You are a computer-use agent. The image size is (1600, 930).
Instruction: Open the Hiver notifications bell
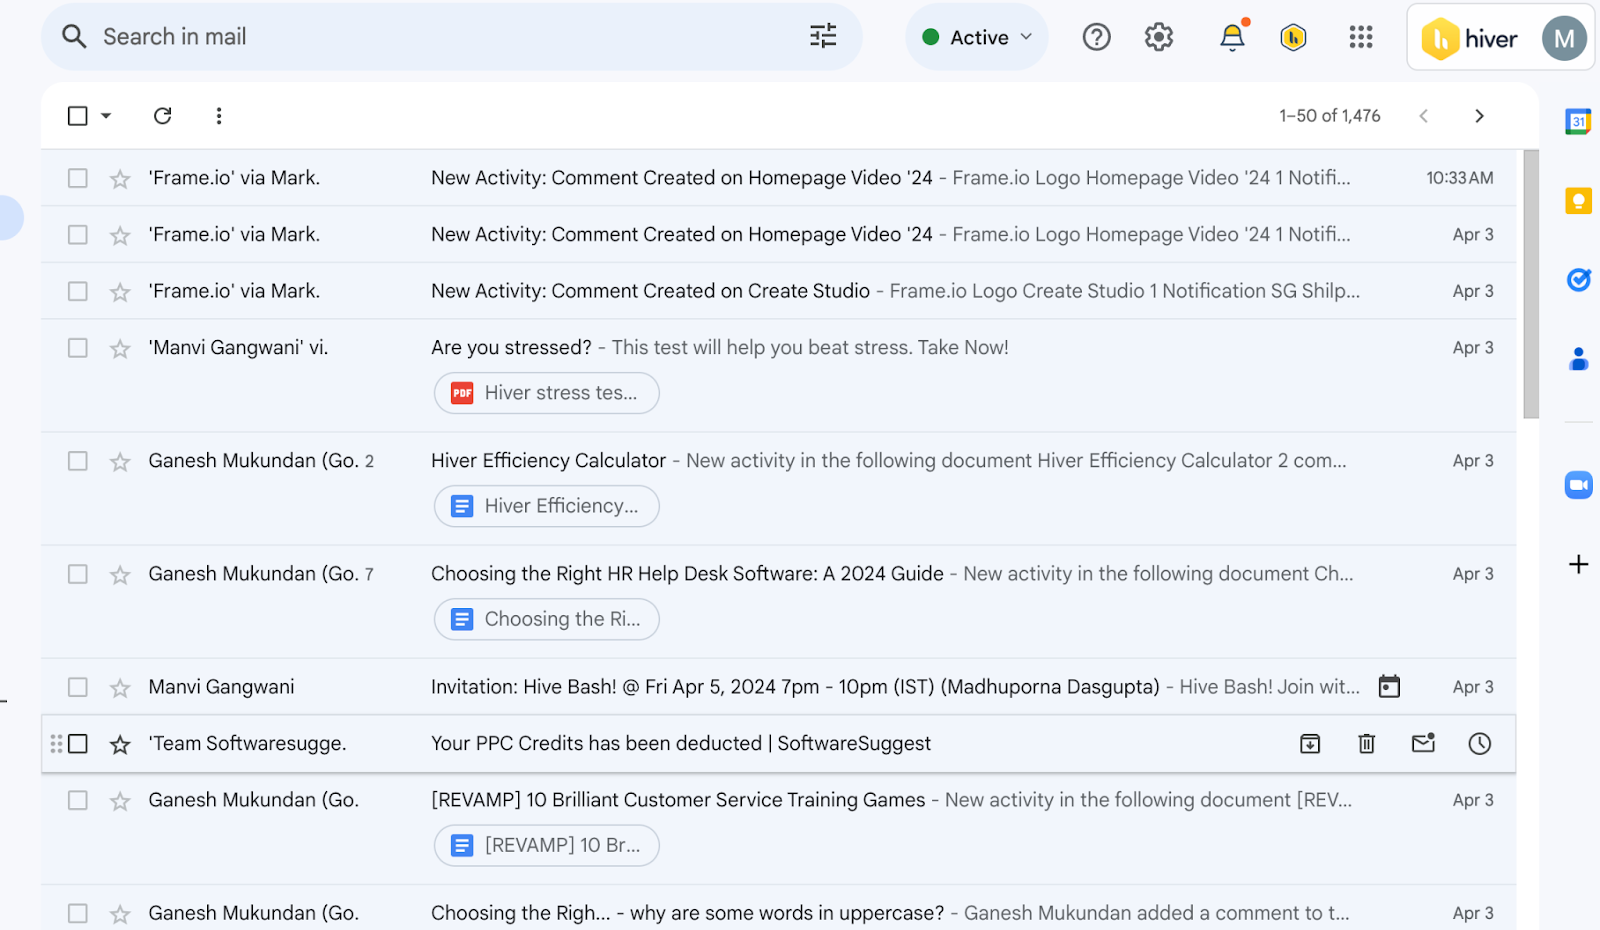(x=1232, y=37)
